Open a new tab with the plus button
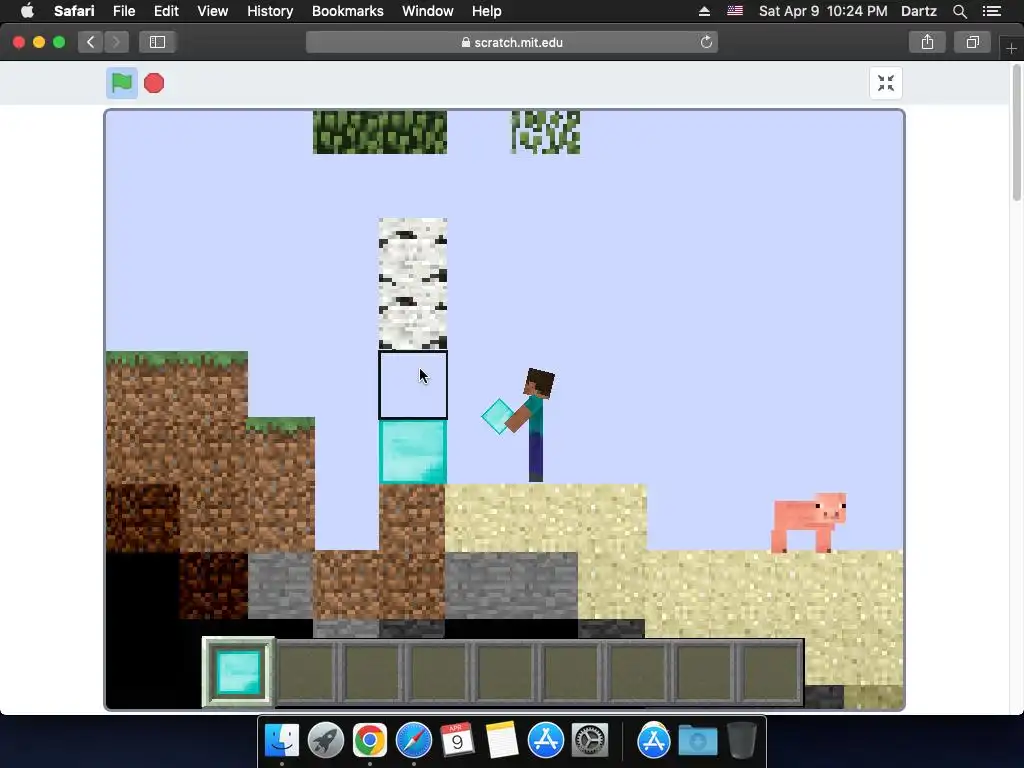The width and height of the screenshot is (1024, 768). [1011, 49]
